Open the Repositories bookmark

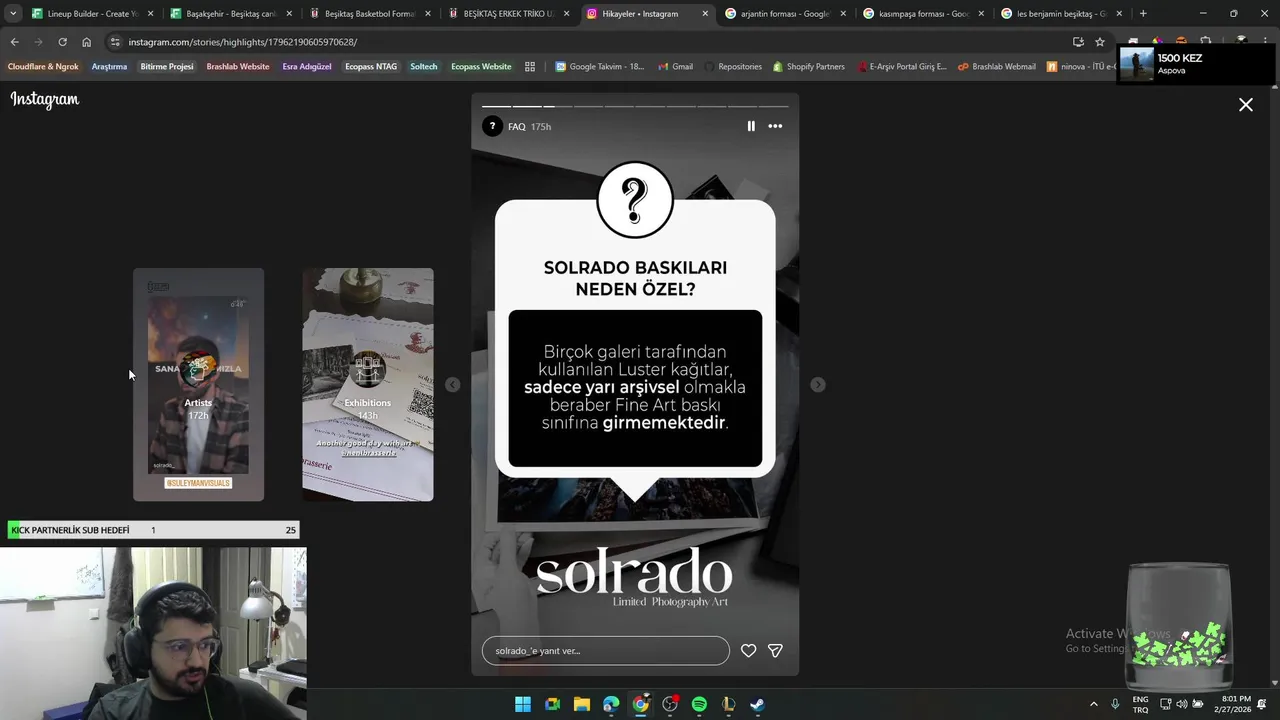(x=733, y=67)
